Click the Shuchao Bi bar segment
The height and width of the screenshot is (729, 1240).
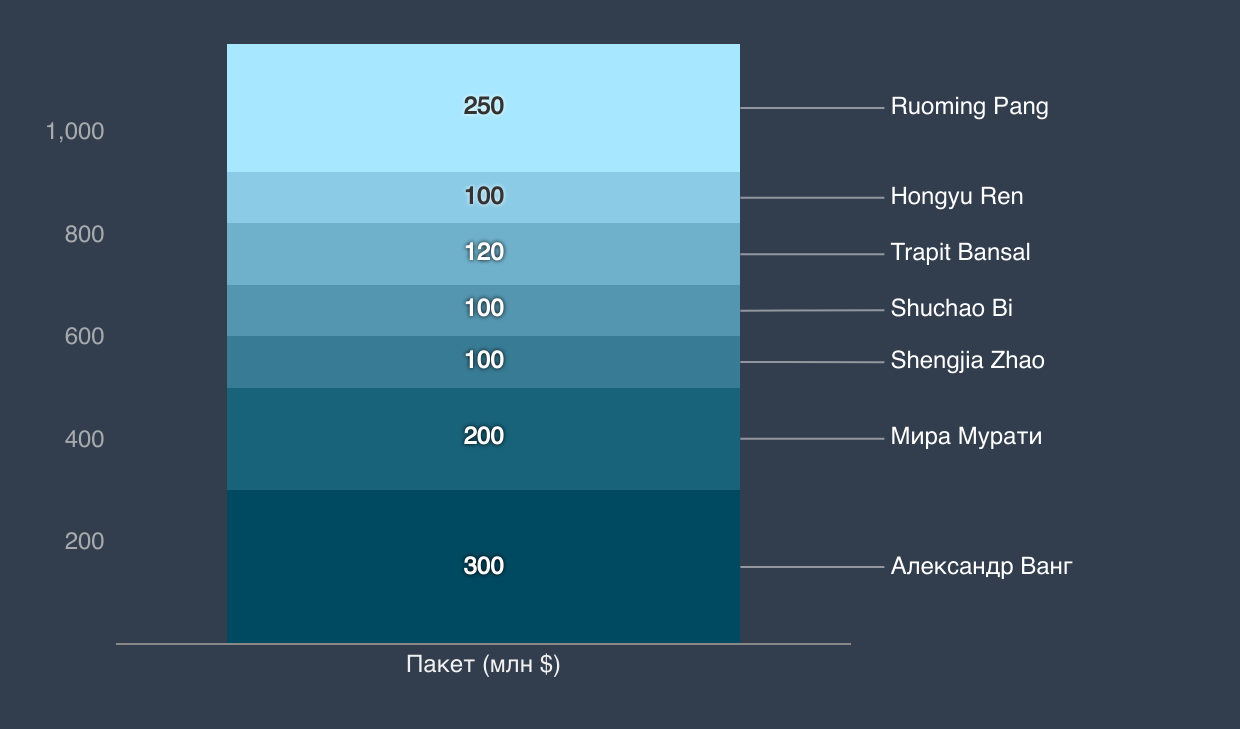[x=483, y=310]
